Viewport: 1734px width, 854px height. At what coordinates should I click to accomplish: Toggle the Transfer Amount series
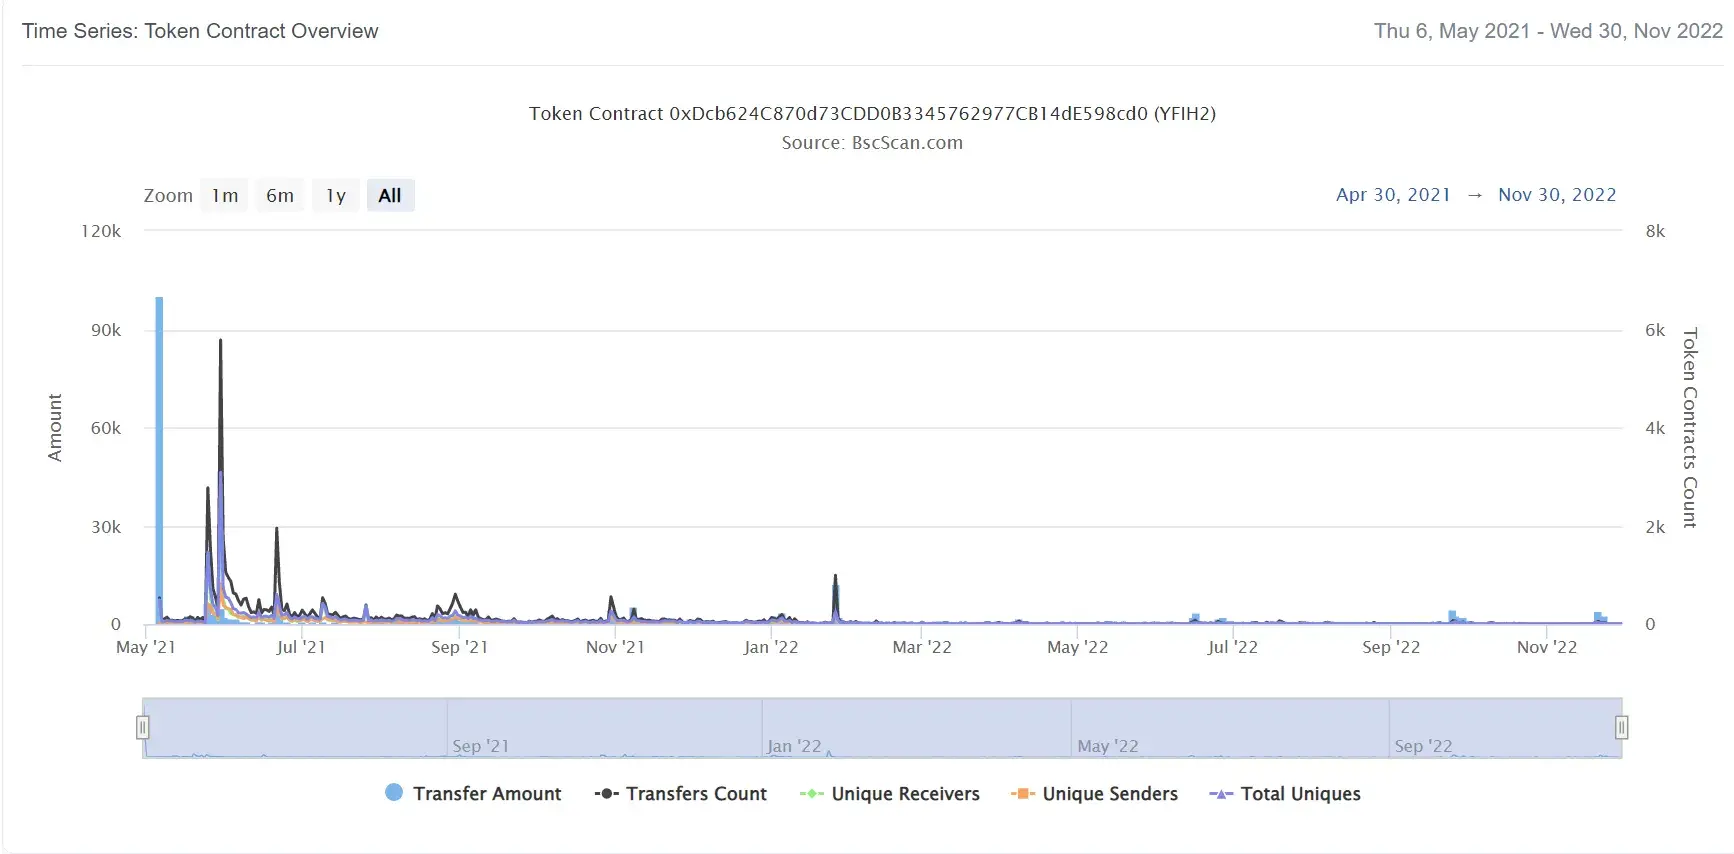474,793
